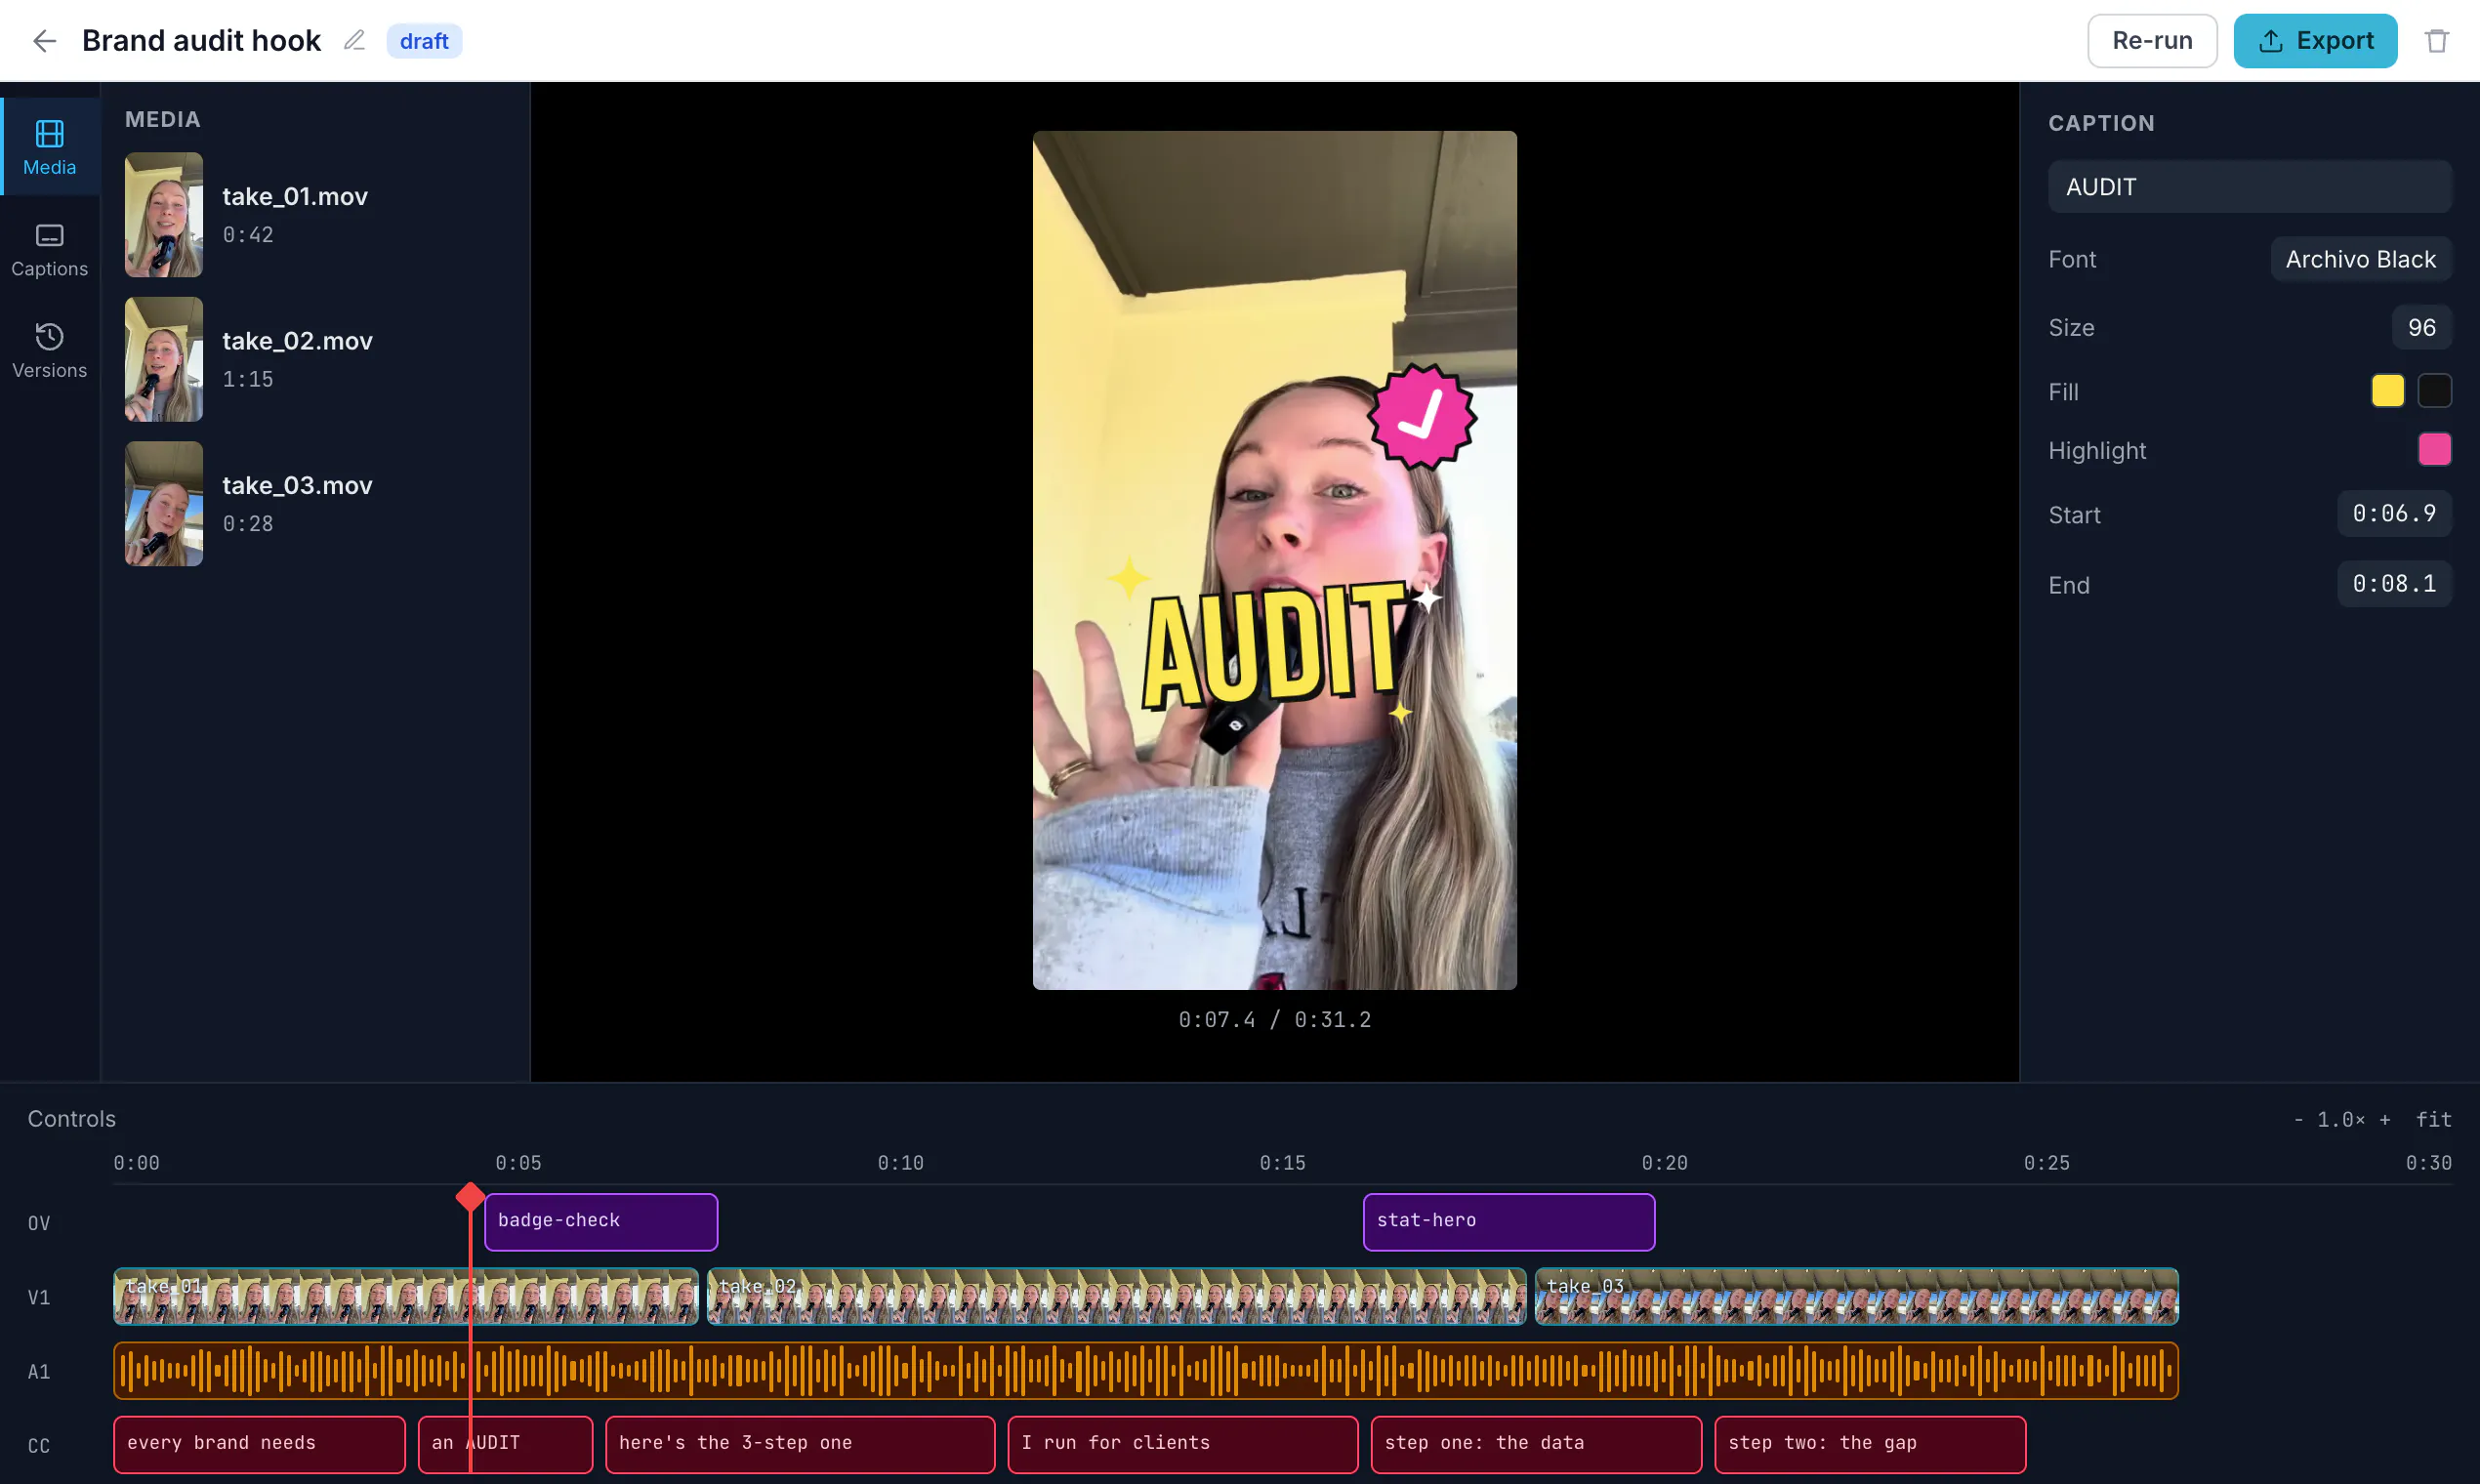This screenshot has width=2480, height=1484.
Task: Select the stat-hero overlay clip
Action: (1508, 1222)
